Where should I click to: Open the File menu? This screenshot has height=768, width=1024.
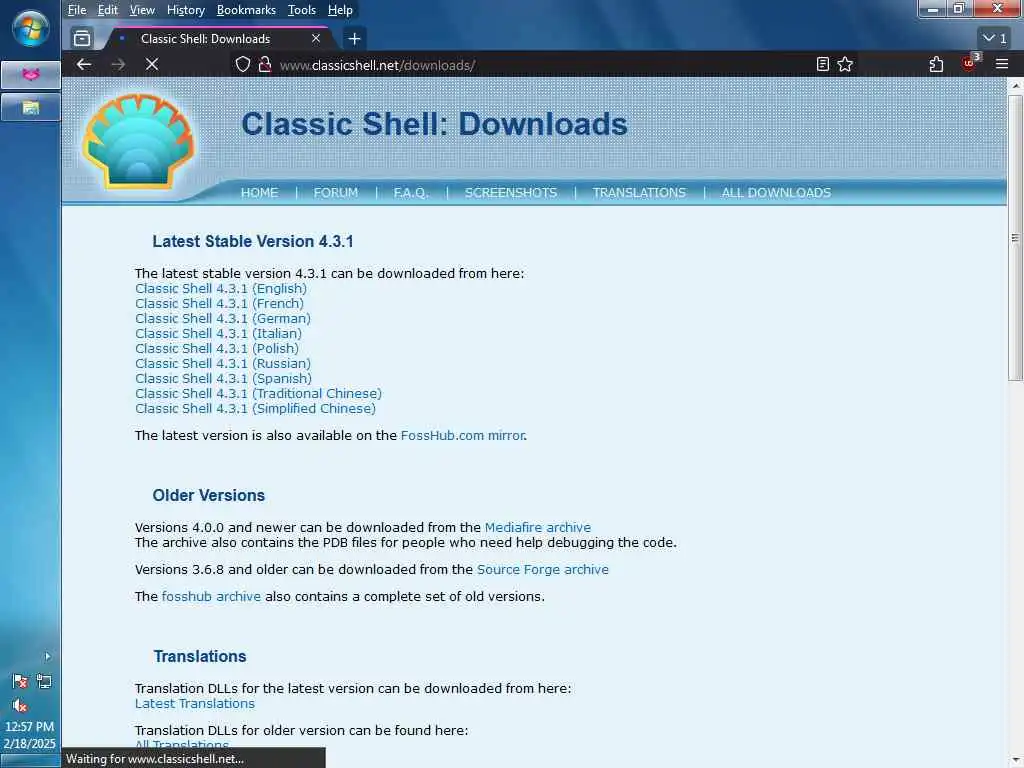click(x=76, y=10)
